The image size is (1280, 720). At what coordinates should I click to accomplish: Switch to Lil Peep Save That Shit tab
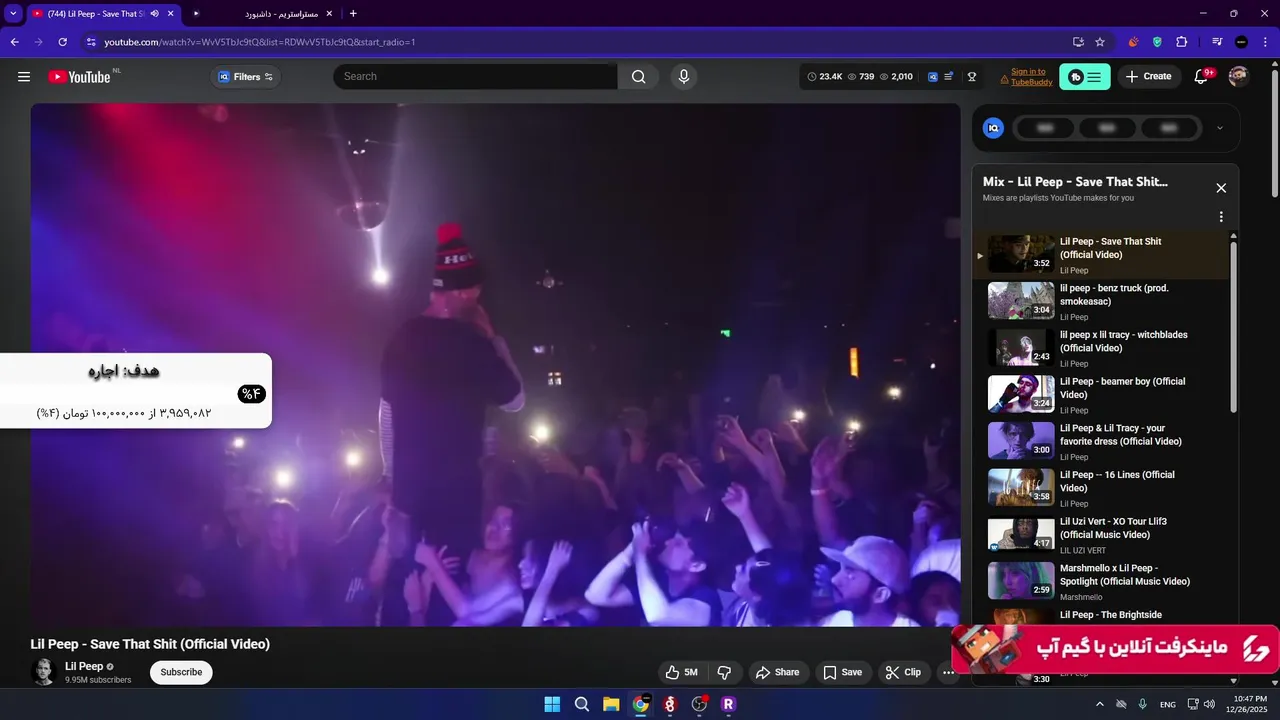pos(90,14)
